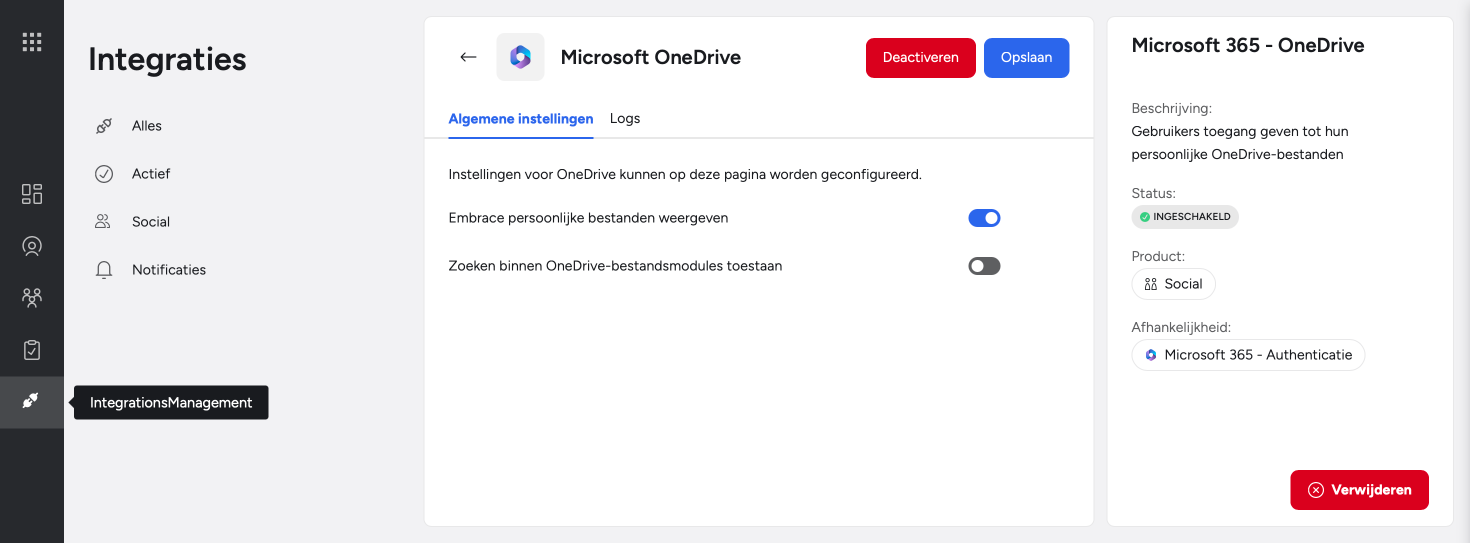The image size is (1470, 543).
Task: Click the Verwijderen button
Action: click(1360, 490)
